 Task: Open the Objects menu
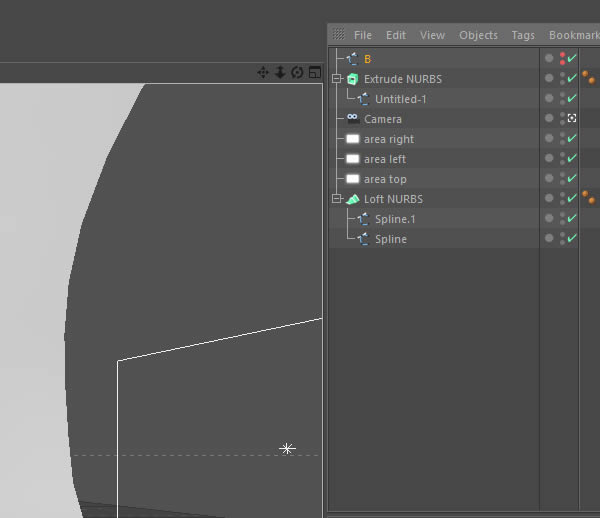coord(478,35)
